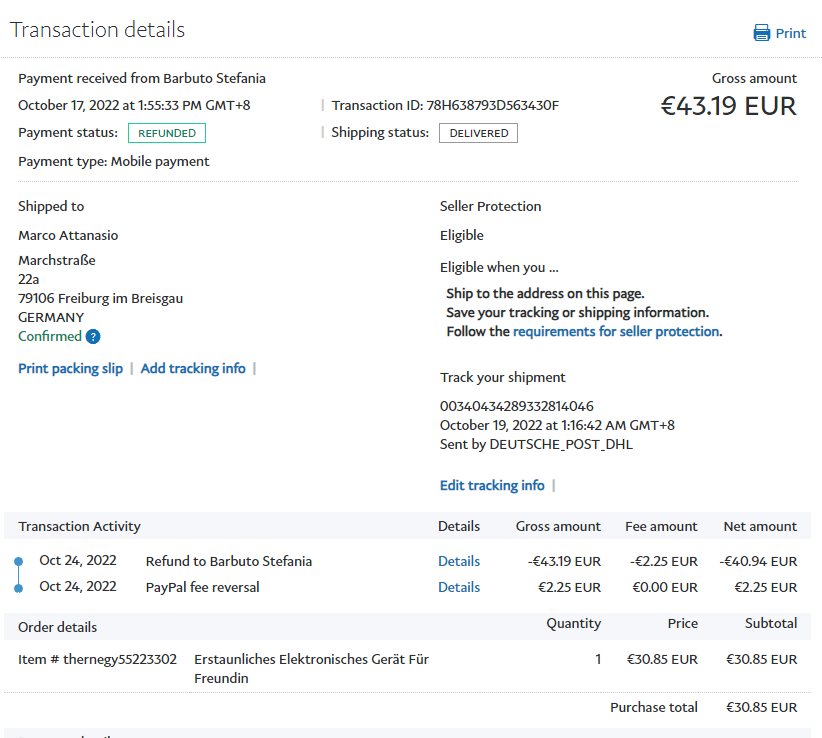Click the tracking number 00340434289332814046
The width and height of the screenshot is (822, 738).
pos(517,406)
